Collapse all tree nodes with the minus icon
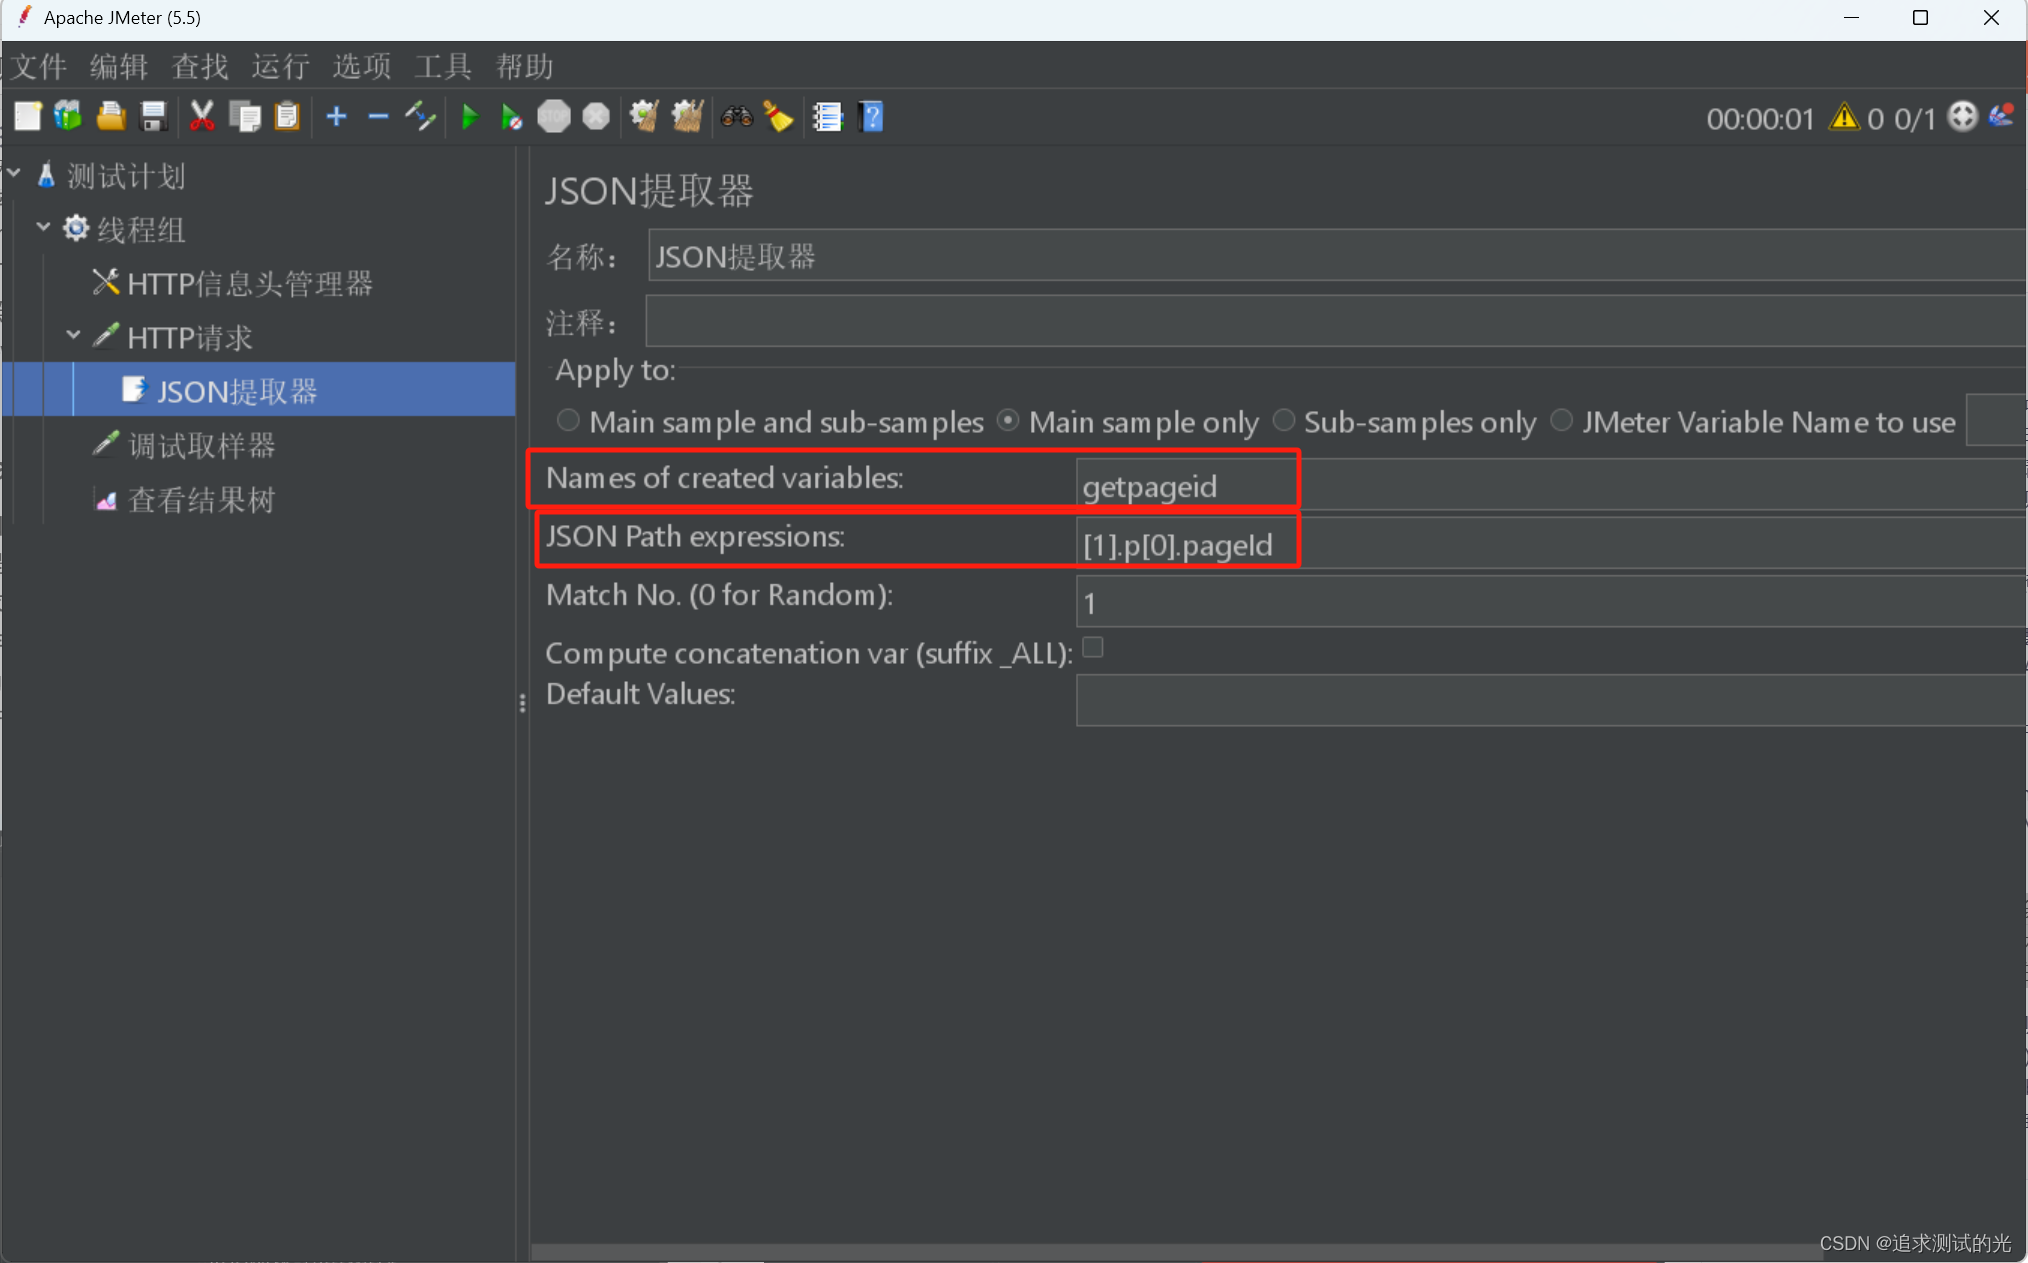The width and height of the screenshot is (2028, 1263). 378,117
